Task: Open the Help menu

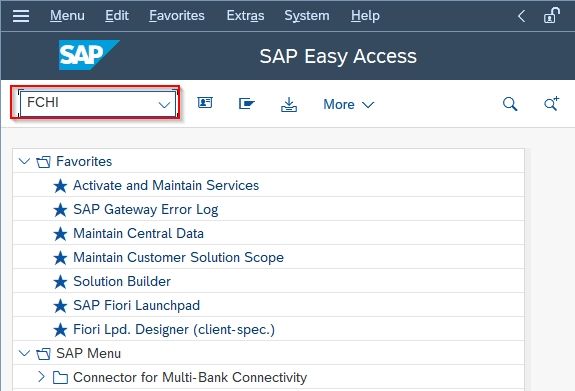Action: [365, 16]
